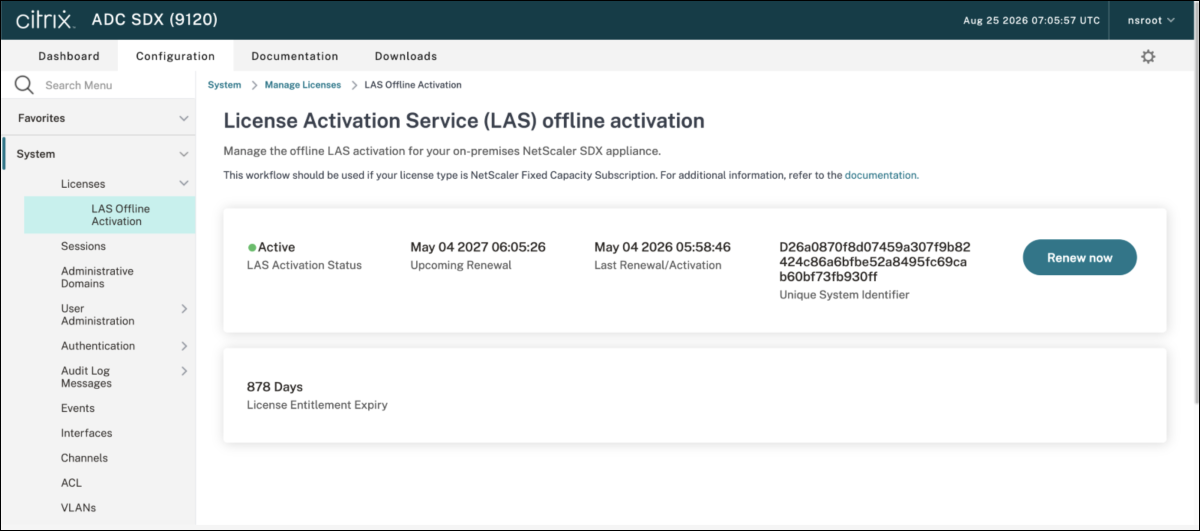Open Sessions in the sidebar

(x=83, y=246)
